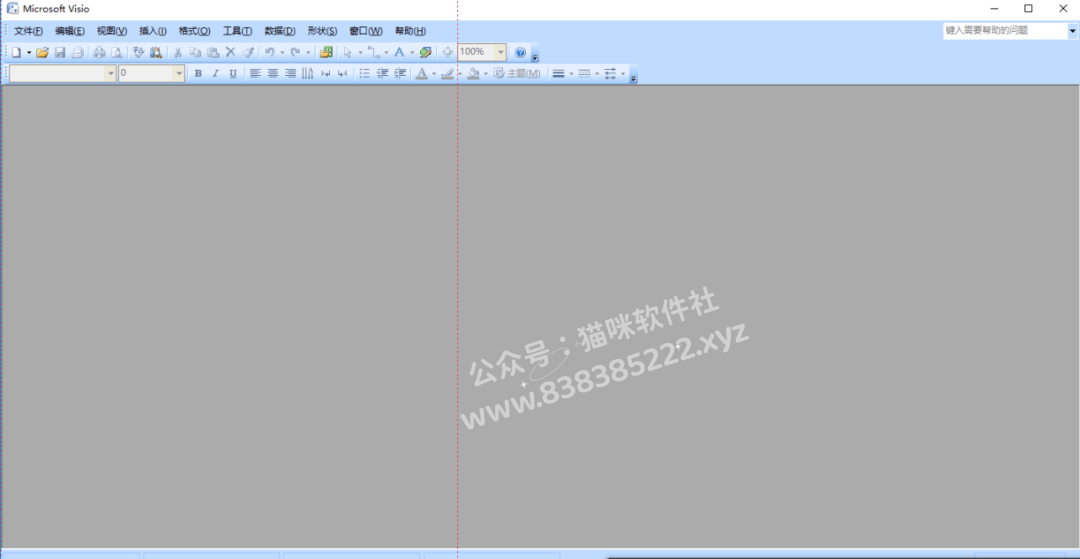Screen dimensions: 1080x559
Task: Open the 插入(I) menu
Action: point(153,31)
